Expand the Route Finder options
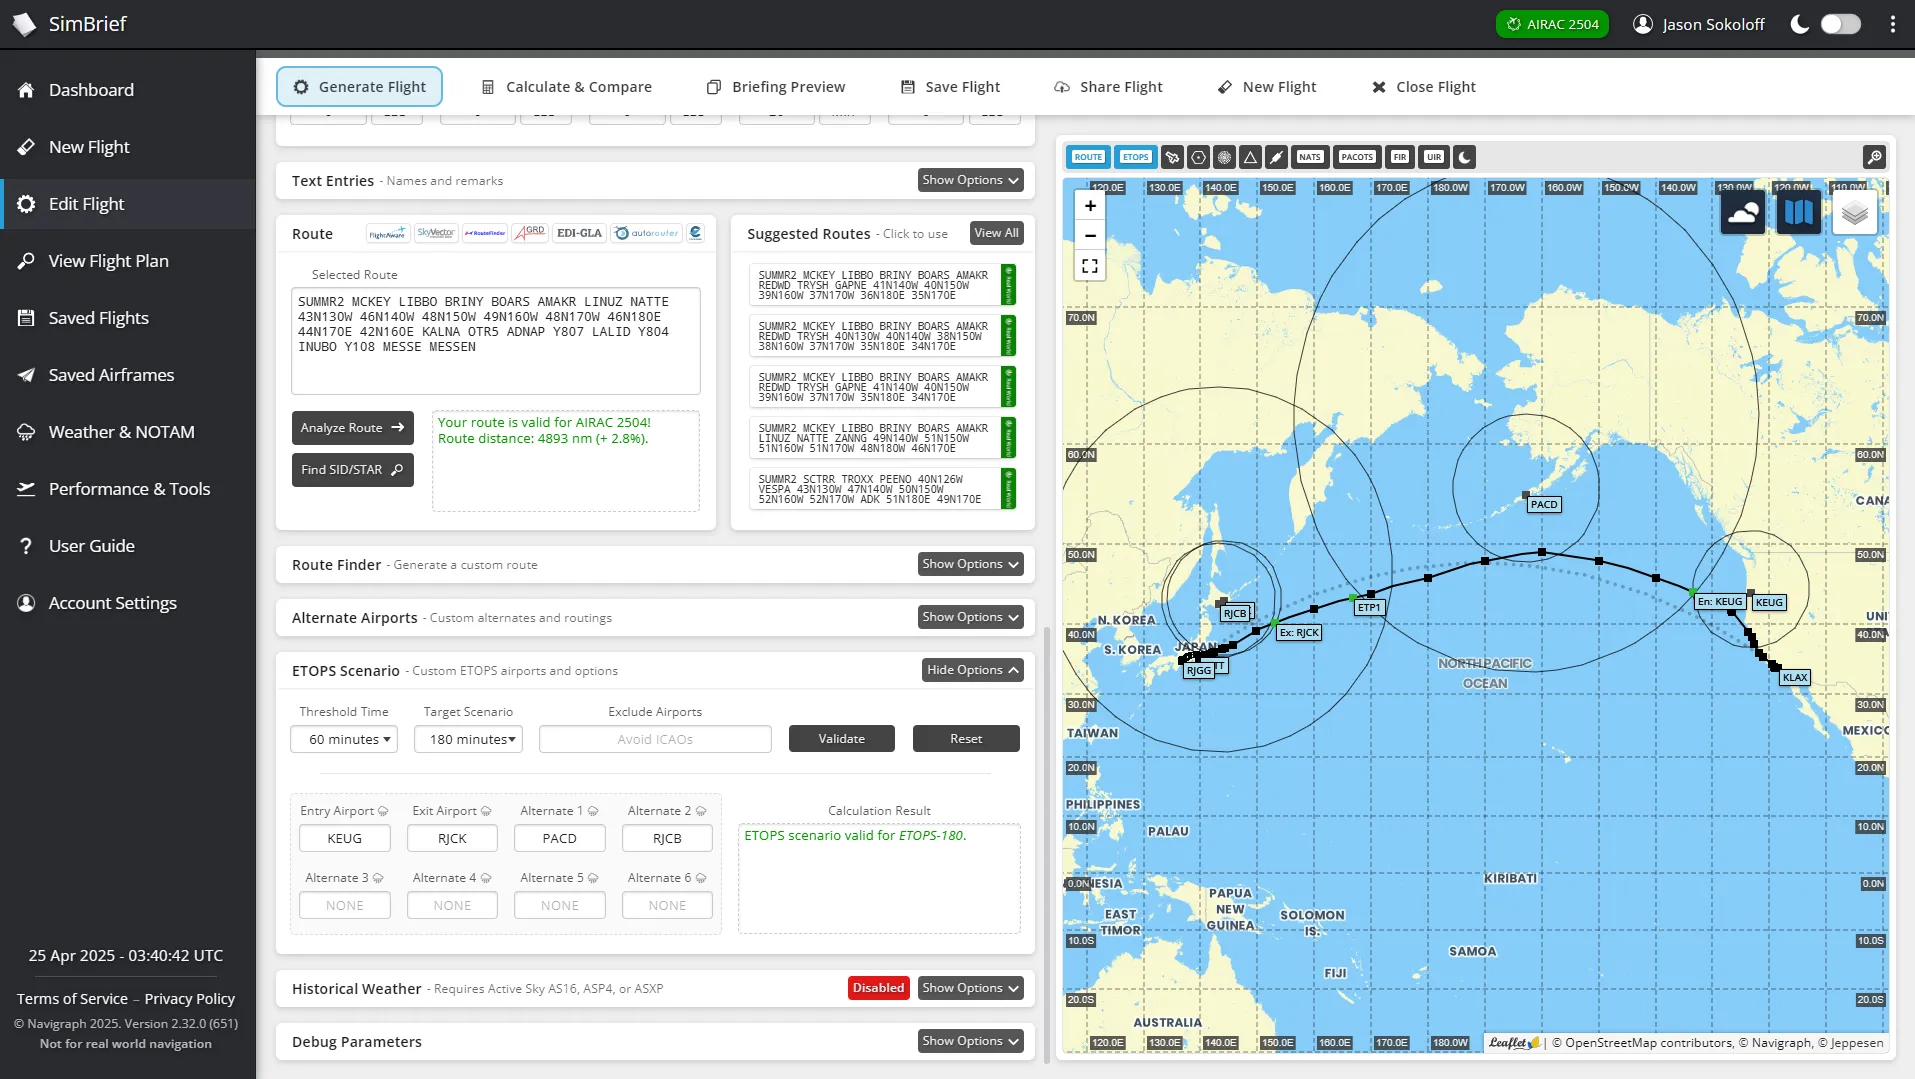1915x1079 pixels. 969,564
